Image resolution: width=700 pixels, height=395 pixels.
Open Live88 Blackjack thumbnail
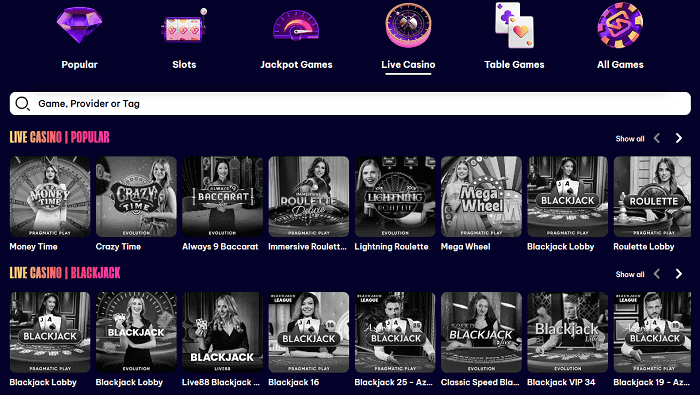pyautogui.click(x=222, y=332)
